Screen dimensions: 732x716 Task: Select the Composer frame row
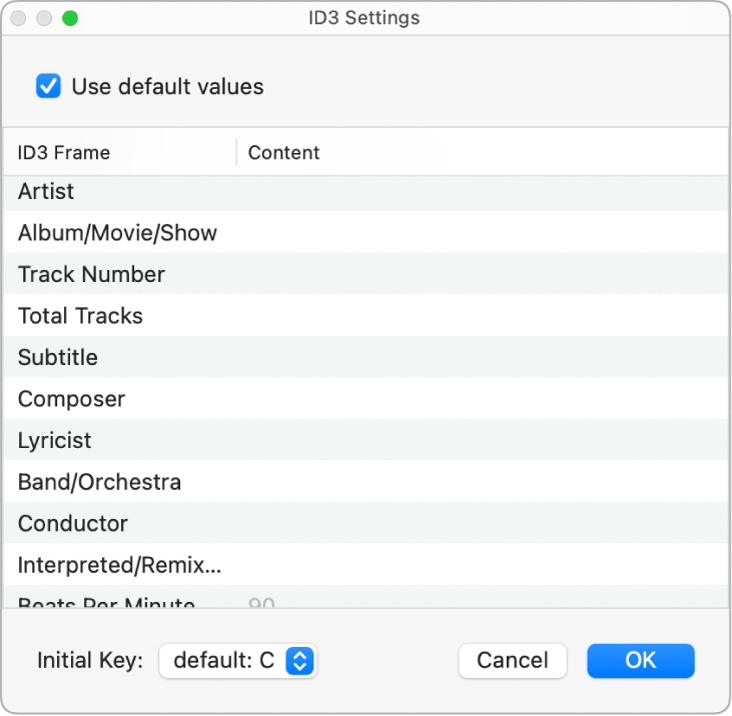coord(71,399)
